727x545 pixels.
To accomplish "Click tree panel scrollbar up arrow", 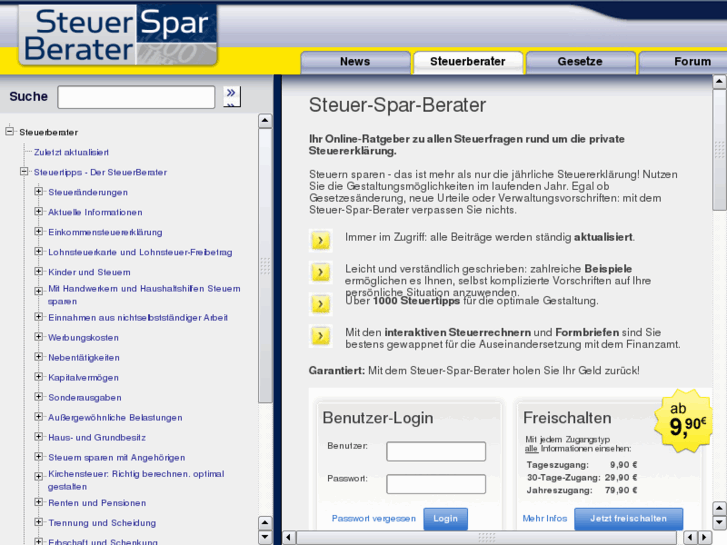I will click(x=265, y=121).
